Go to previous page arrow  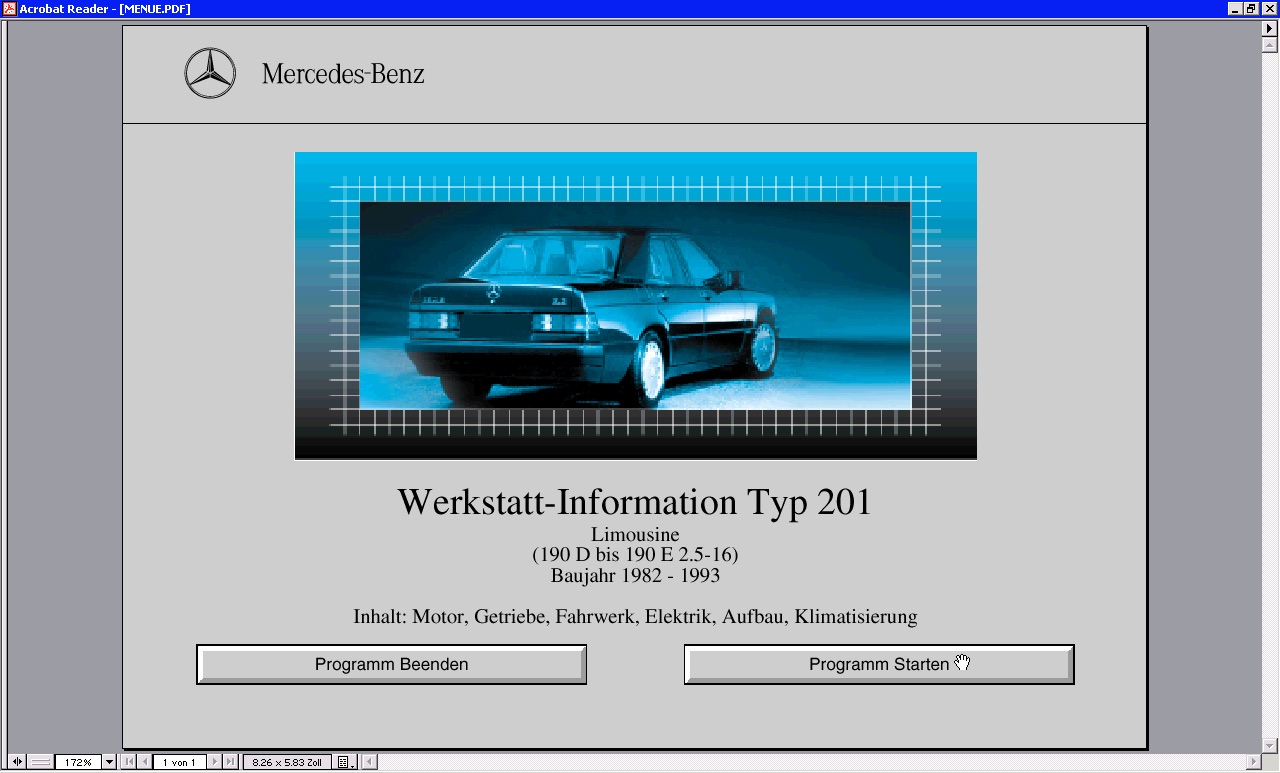(145, 762)
